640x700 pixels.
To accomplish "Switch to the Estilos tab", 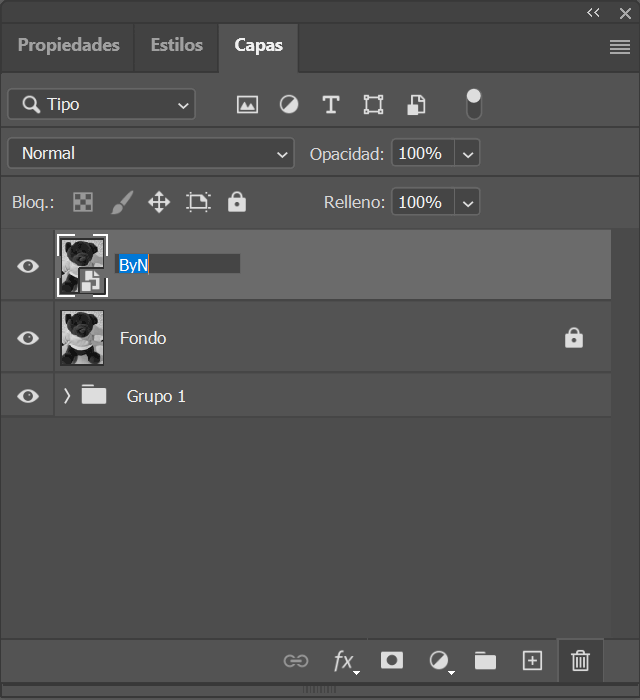I will pyautogui.click(x=176, y=45).
